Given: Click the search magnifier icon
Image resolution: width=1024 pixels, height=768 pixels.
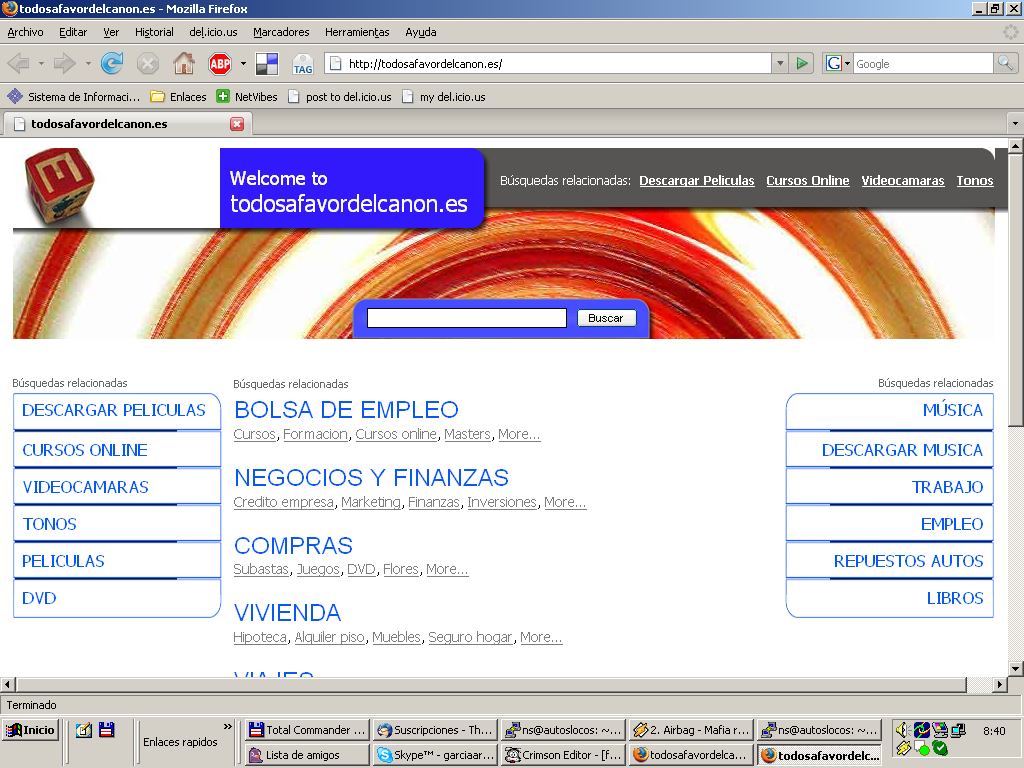Looking at the screenshot, I should point(1005,63).
